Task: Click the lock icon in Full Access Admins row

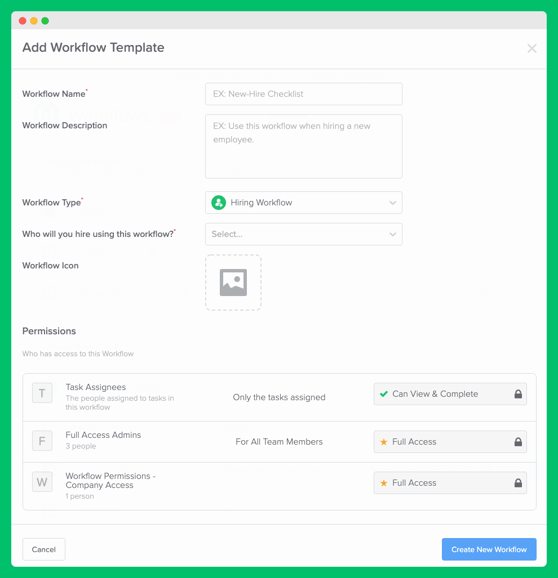Action: coord(518,442)
